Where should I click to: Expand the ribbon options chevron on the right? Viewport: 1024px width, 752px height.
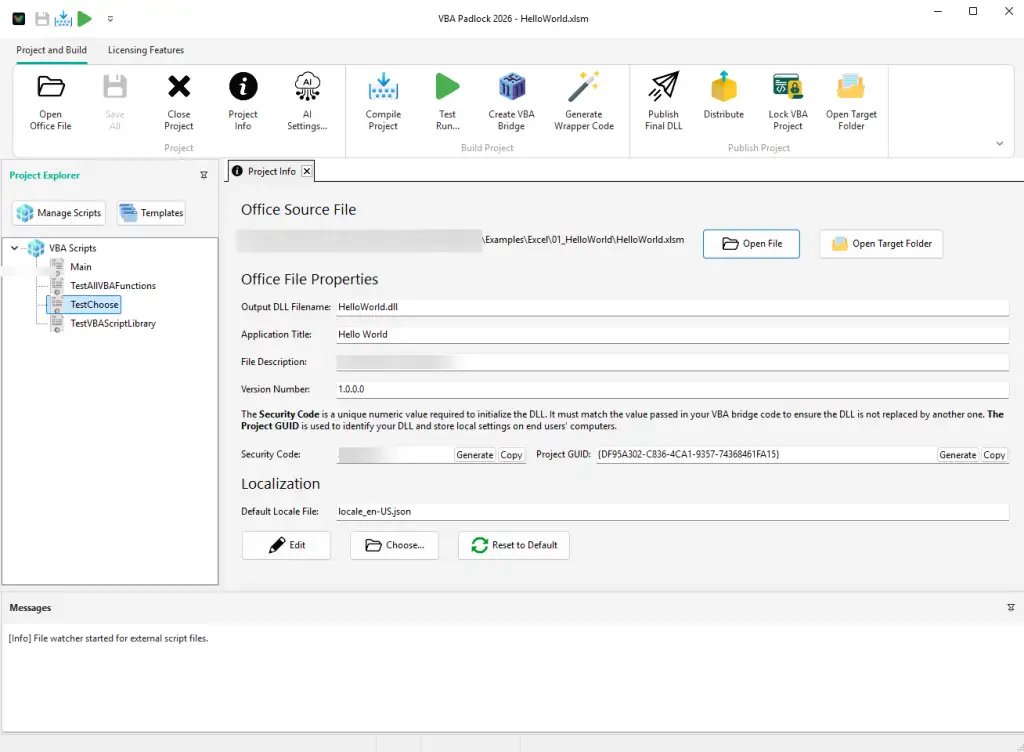[x=999, y=143]
